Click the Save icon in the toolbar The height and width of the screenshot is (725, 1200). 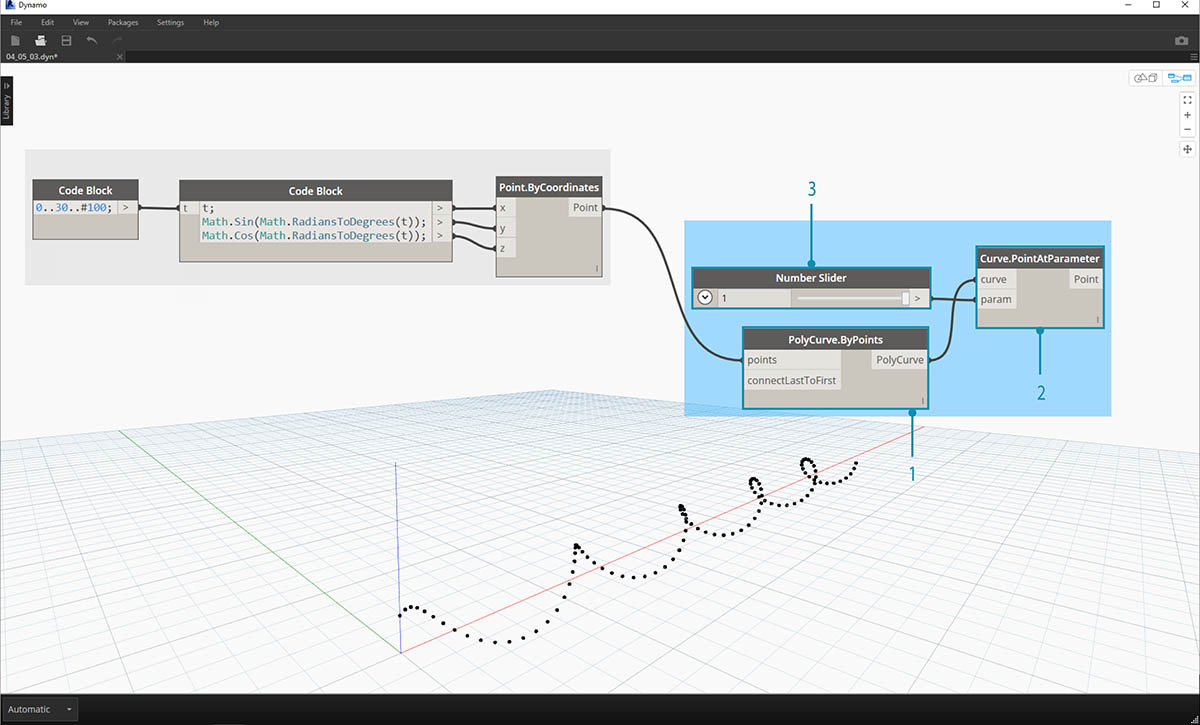click(66, 40)
